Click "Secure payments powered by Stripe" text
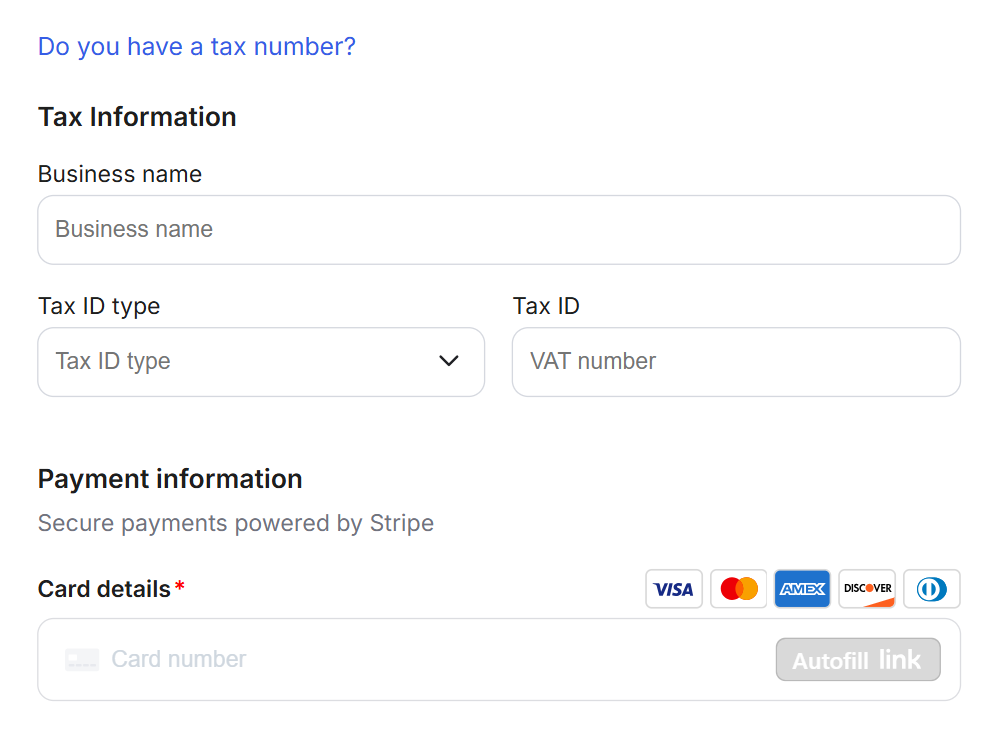Screen dimensions: 997x731 [236, 523]
